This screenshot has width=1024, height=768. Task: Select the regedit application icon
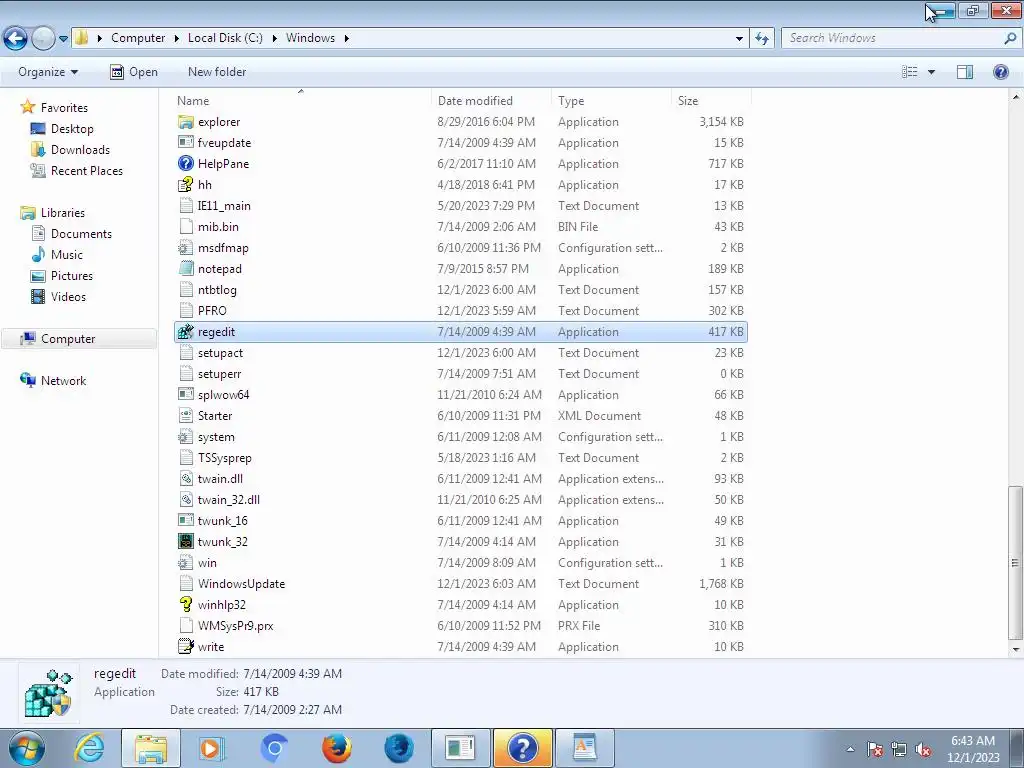(185, 332)
